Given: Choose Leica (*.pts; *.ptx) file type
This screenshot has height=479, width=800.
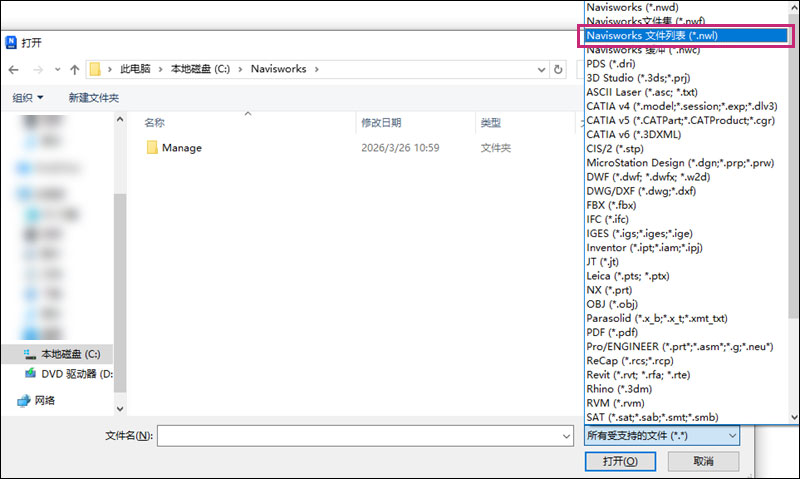Looking at the screenshot, I should pos(628,276).
